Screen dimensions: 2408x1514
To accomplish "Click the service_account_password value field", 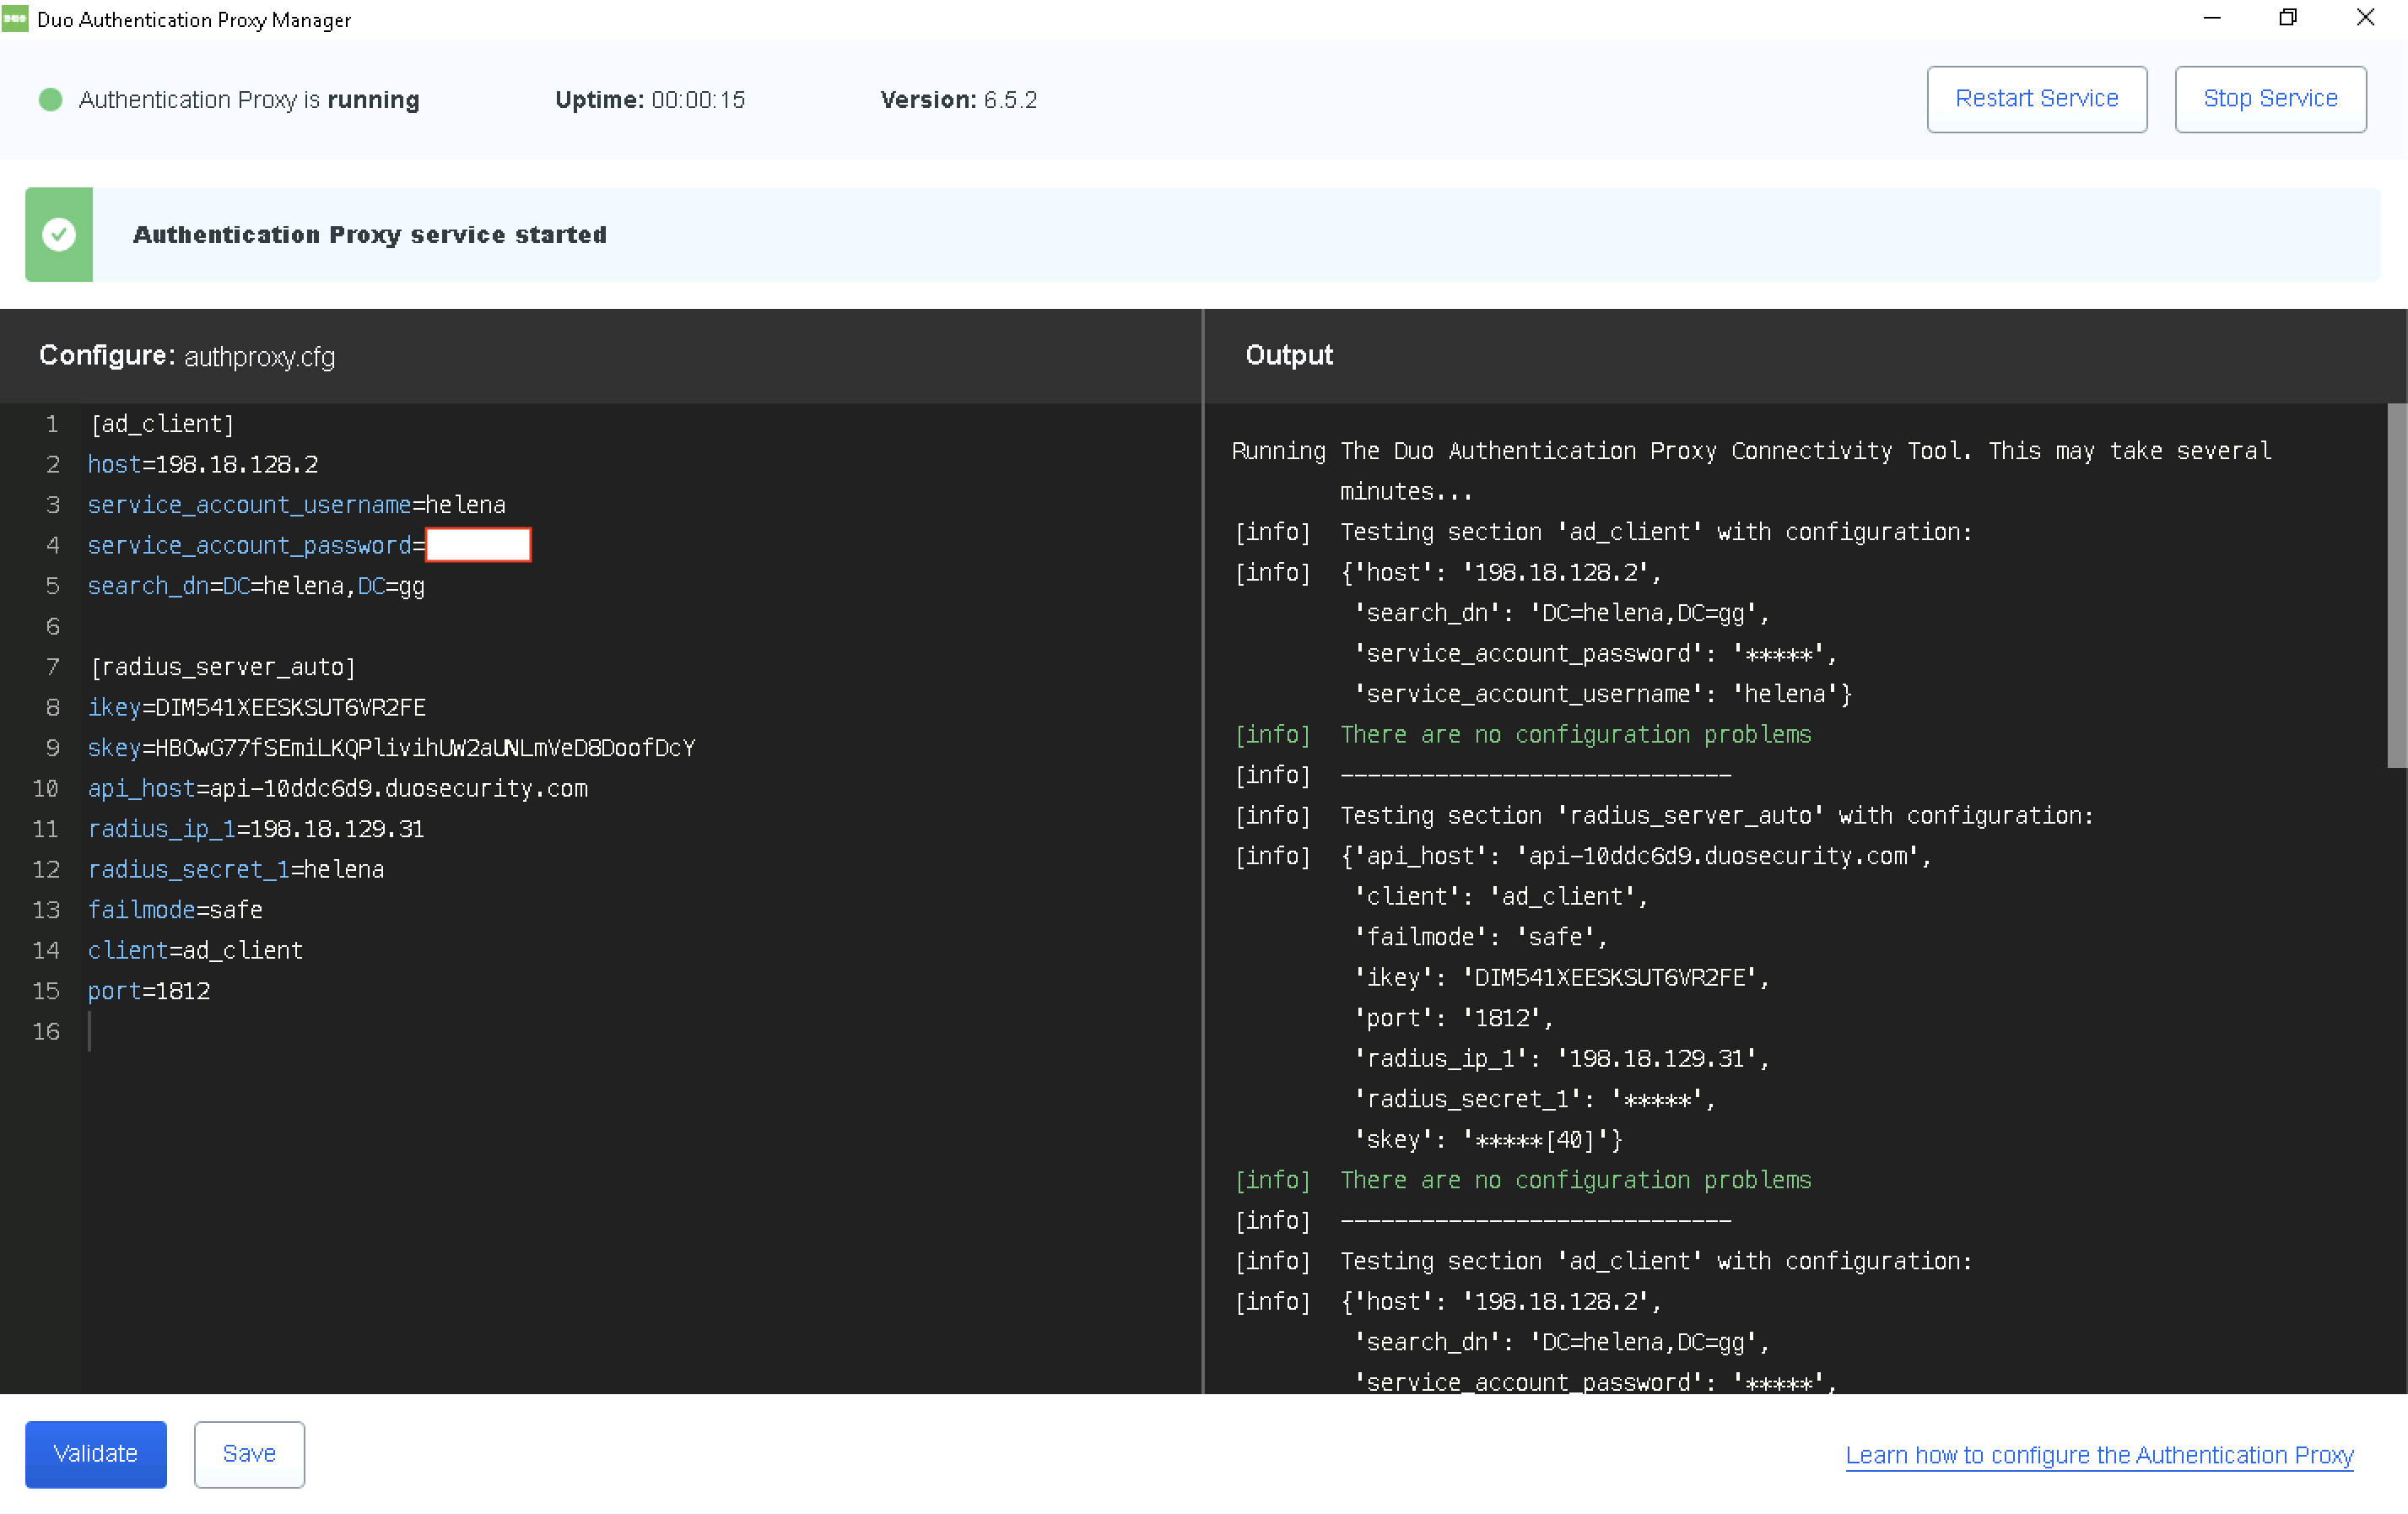I will (x=478, y=545).
